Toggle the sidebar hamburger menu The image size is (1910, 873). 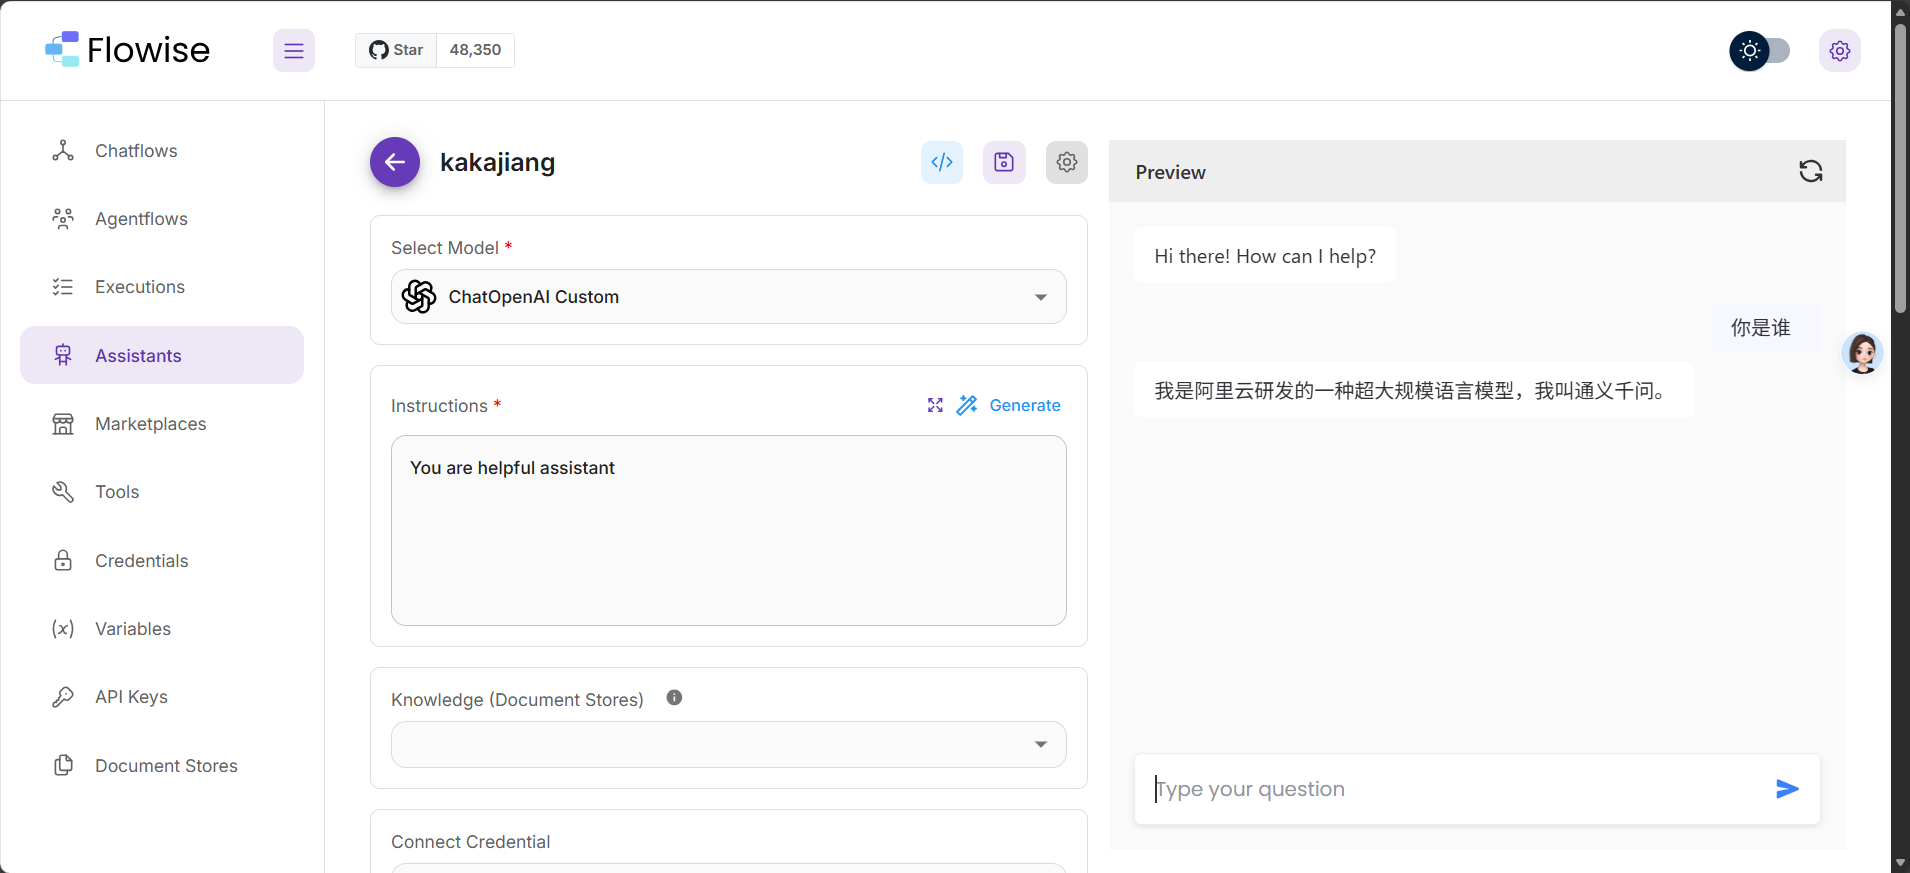(x=294, y=51)
